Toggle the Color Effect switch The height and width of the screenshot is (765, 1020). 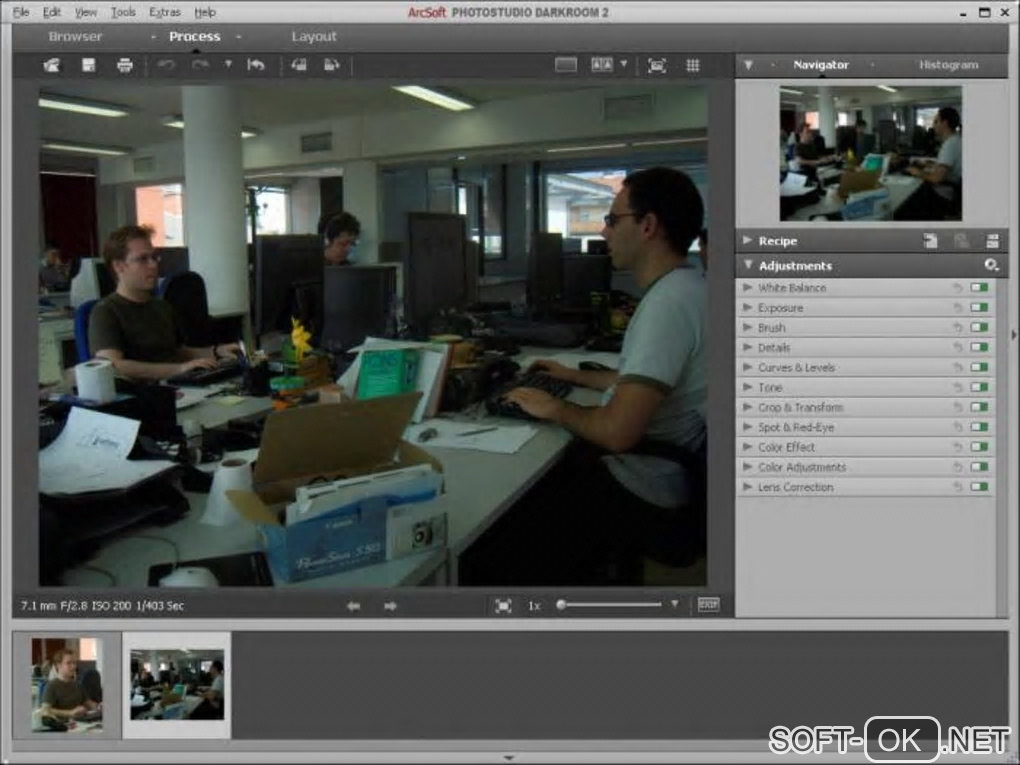click(979, 447)
